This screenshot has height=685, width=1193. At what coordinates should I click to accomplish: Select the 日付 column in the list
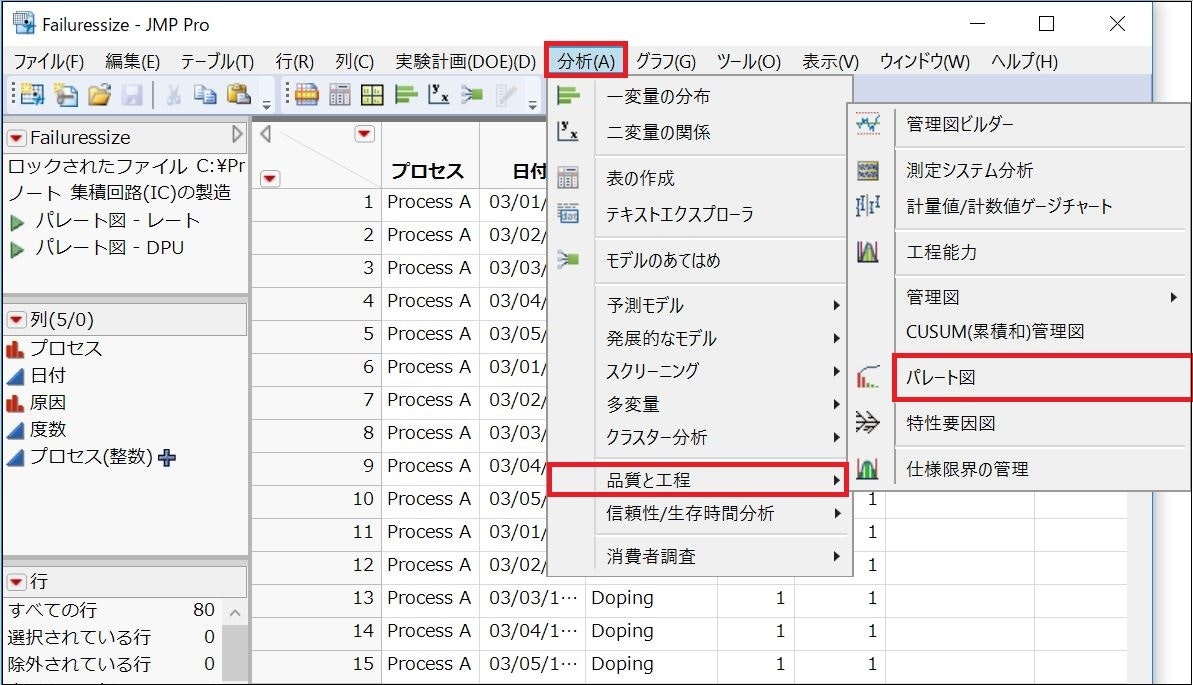48,375
